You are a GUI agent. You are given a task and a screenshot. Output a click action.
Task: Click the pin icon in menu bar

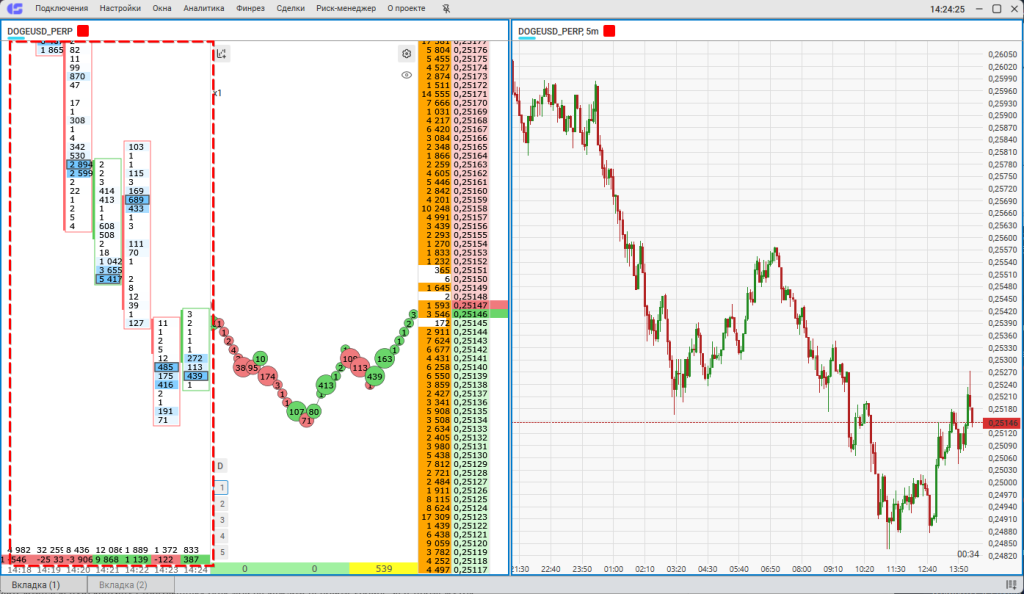445,9
